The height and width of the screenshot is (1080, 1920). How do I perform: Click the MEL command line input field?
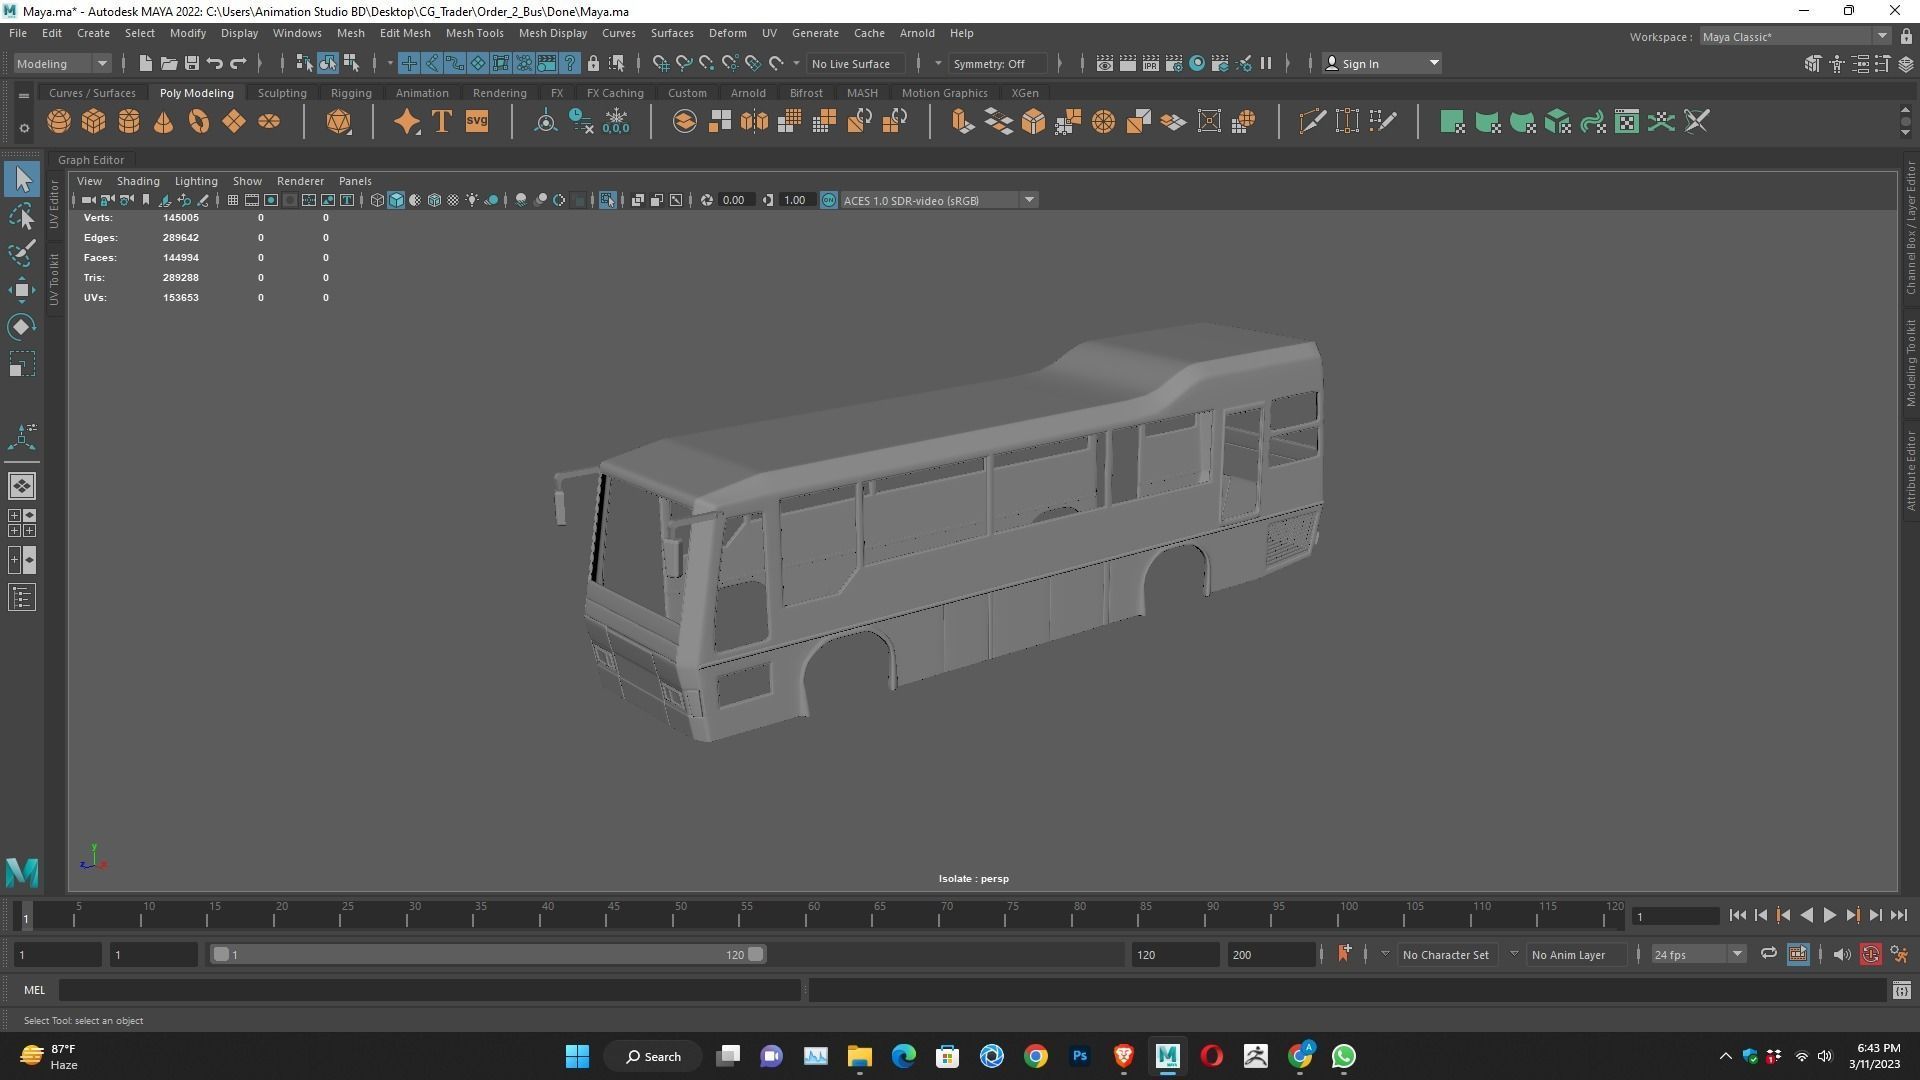click(x=430, y=990)
